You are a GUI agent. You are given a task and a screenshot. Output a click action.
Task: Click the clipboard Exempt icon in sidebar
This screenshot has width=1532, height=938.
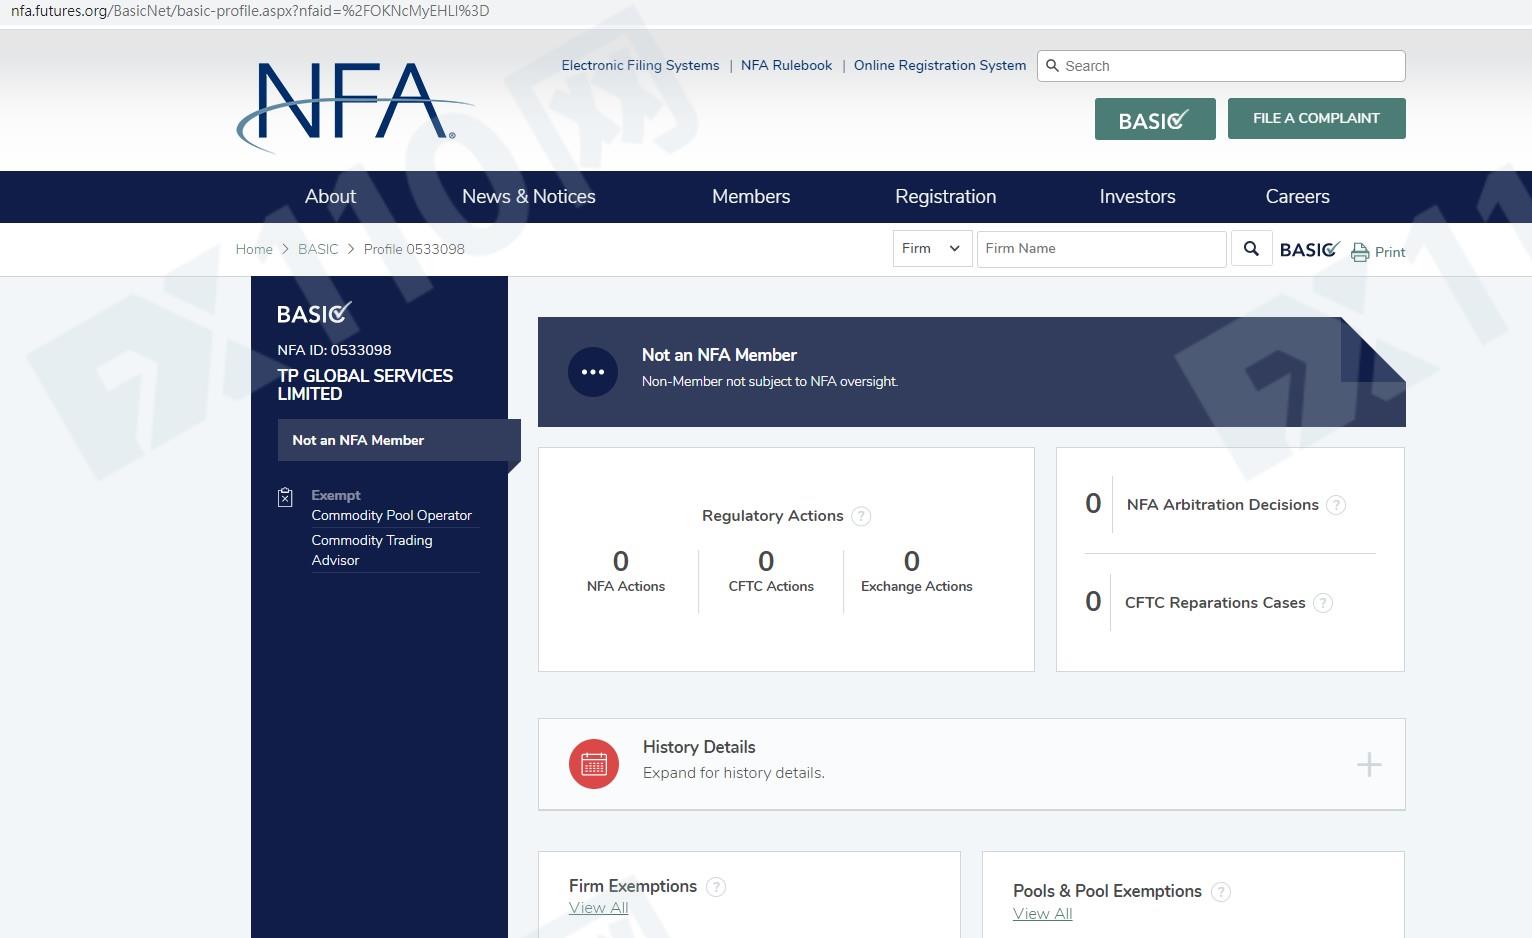285,497
